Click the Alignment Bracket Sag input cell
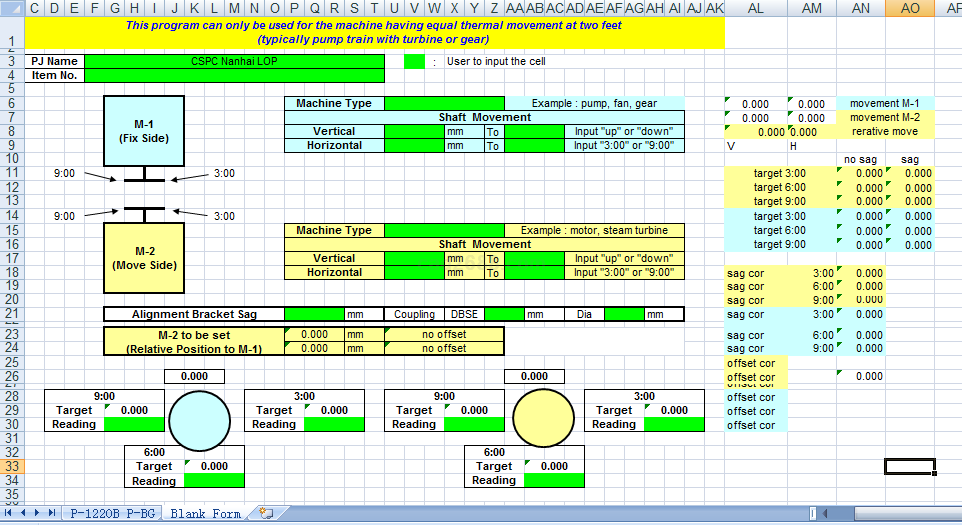Image resolution: width=962 pixels, height=525 pixels. pos(314,314)
